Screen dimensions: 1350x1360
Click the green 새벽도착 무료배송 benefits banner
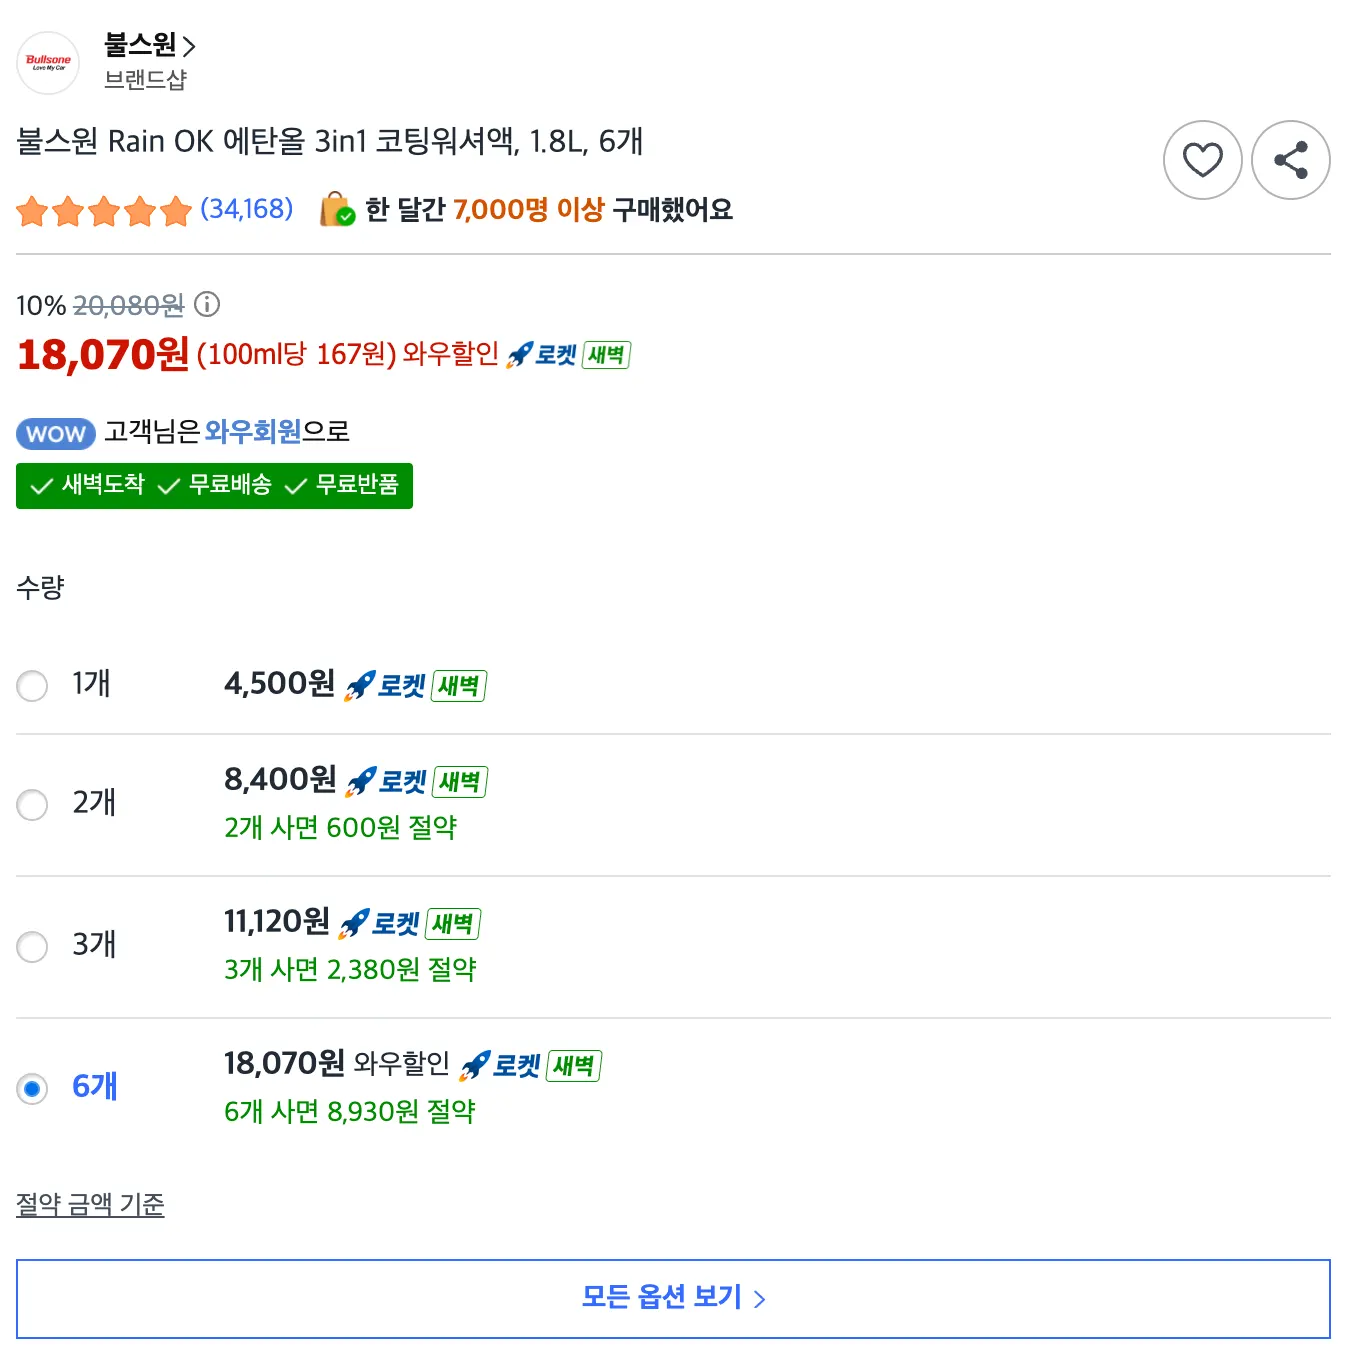214,486
